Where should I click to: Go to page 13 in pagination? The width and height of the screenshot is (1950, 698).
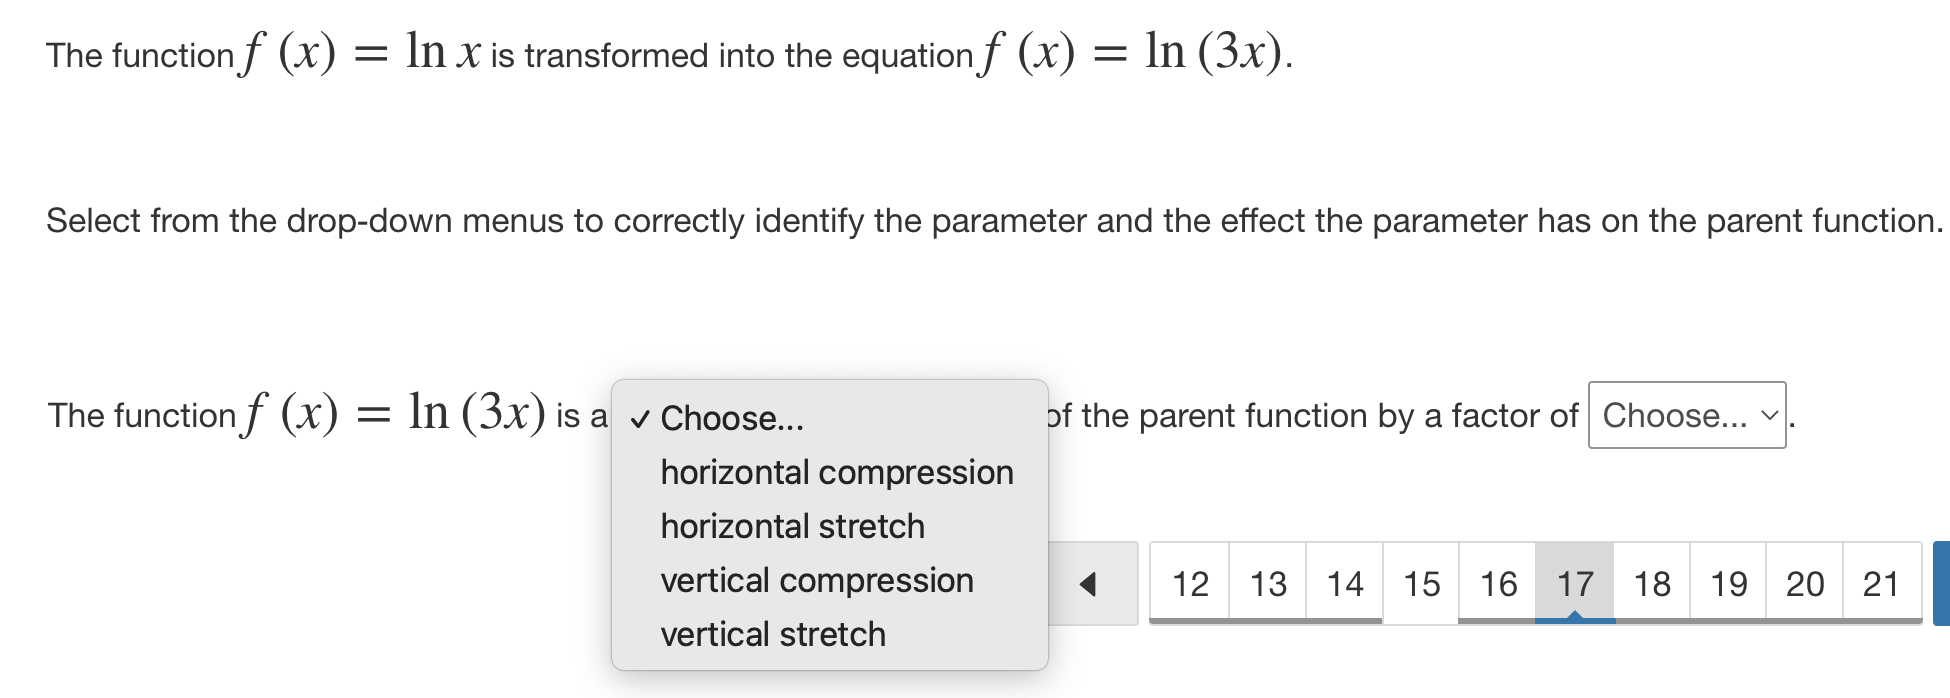(1270, 583)
